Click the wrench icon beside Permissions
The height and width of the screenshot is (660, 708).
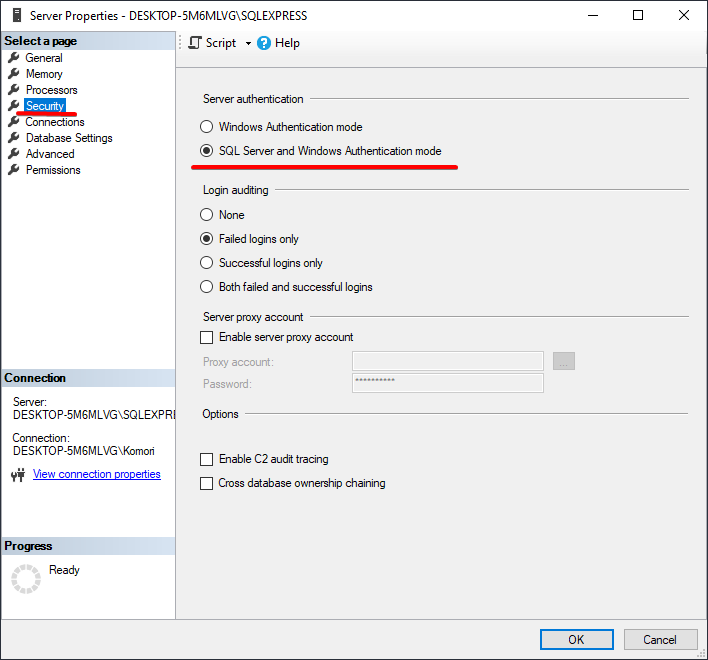(14, 170)
